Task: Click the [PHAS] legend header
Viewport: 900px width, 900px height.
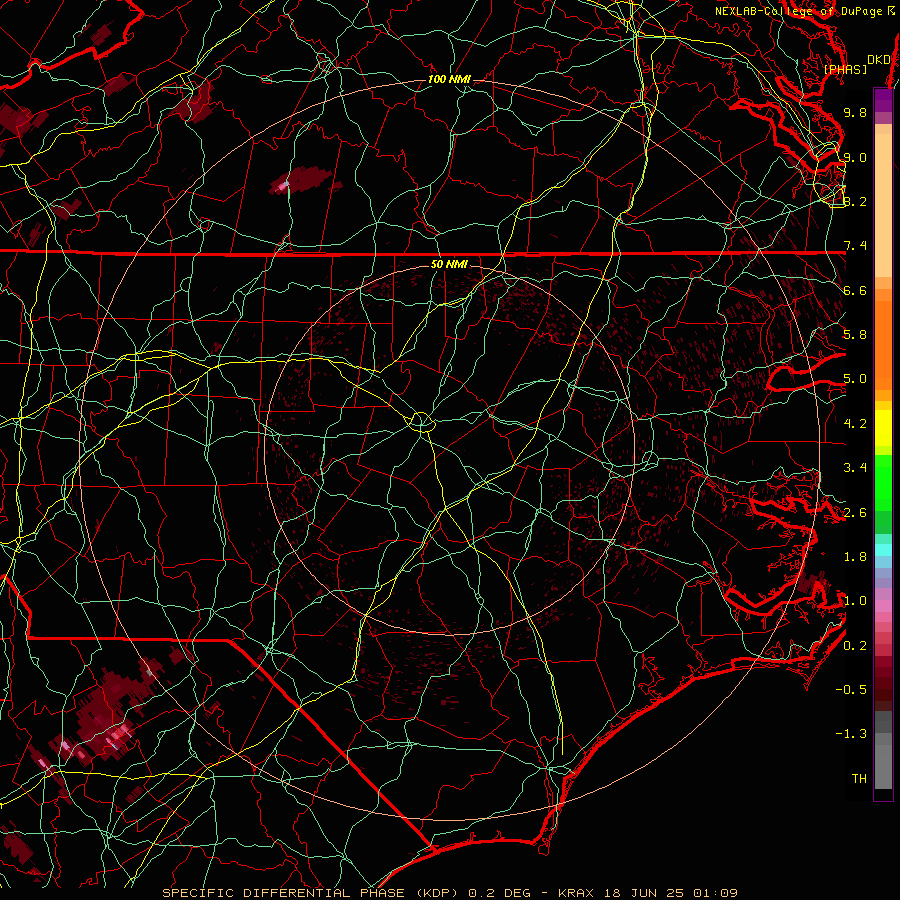Action: point(845,69)
